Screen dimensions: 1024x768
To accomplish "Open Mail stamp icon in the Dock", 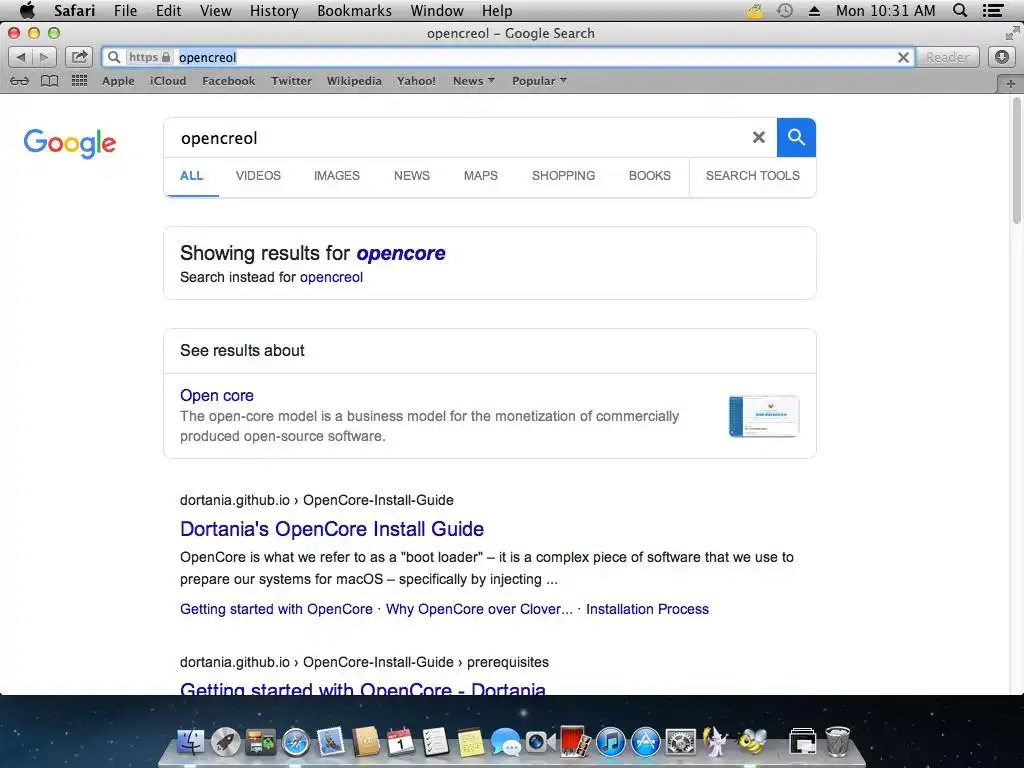I will pos(331,743).
